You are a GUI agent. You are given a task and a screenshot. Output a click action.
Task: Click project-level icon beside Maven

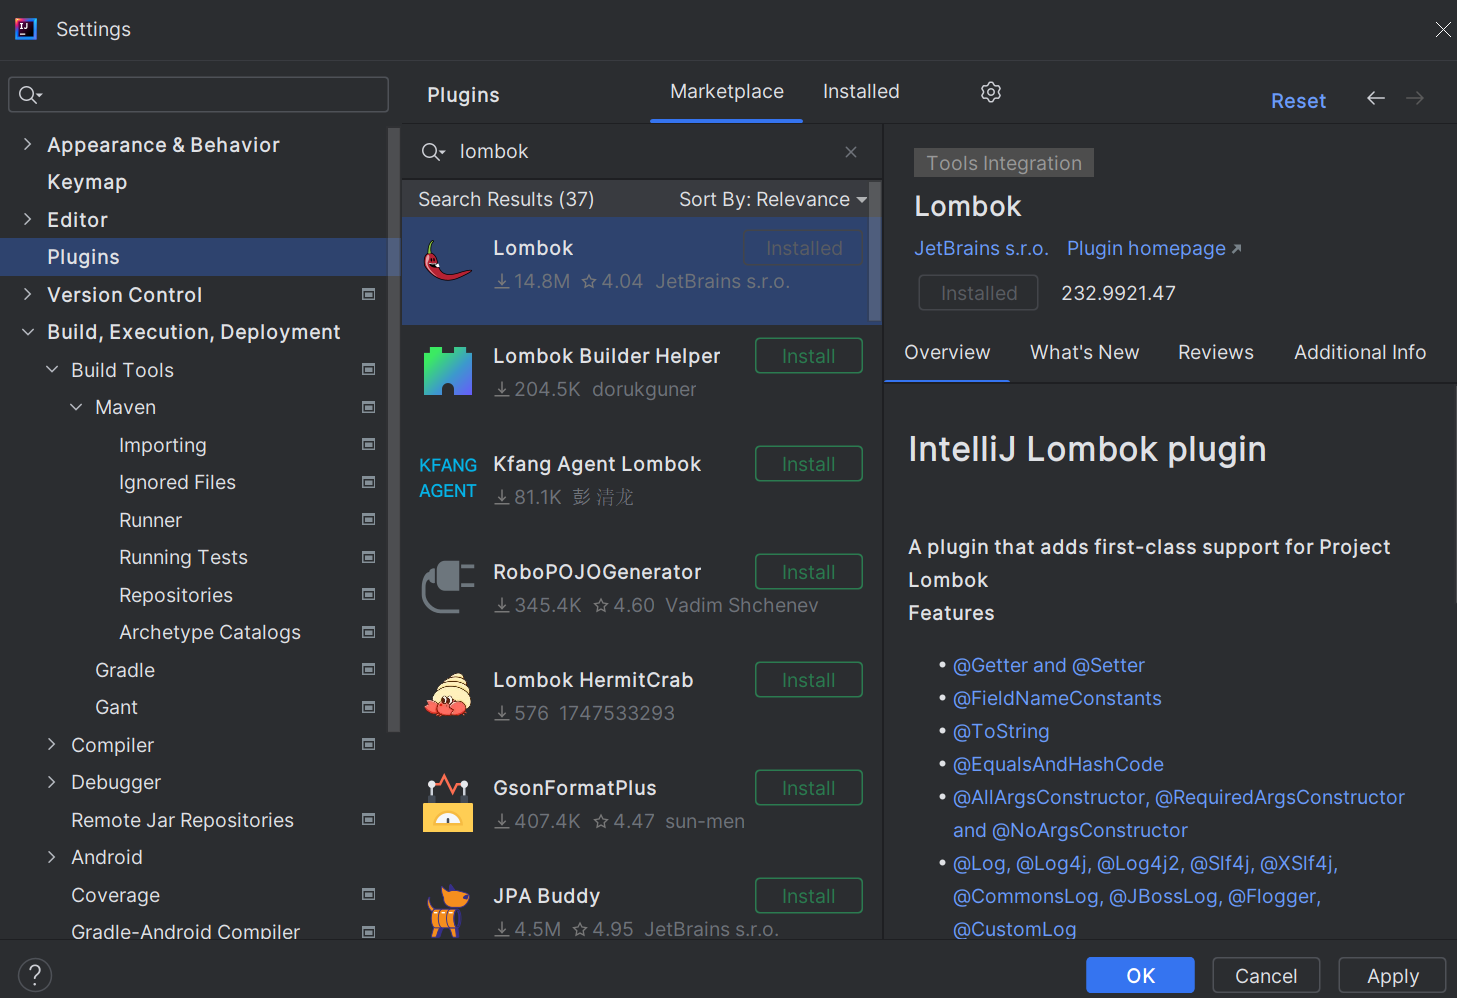coord(368,407)
